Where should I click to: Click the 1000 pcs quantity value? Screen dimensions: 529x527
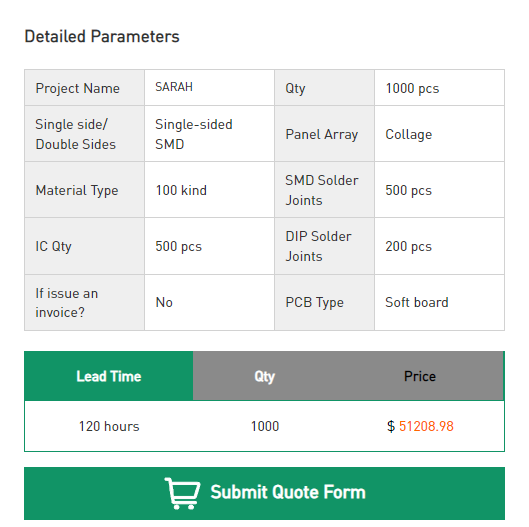412,88
